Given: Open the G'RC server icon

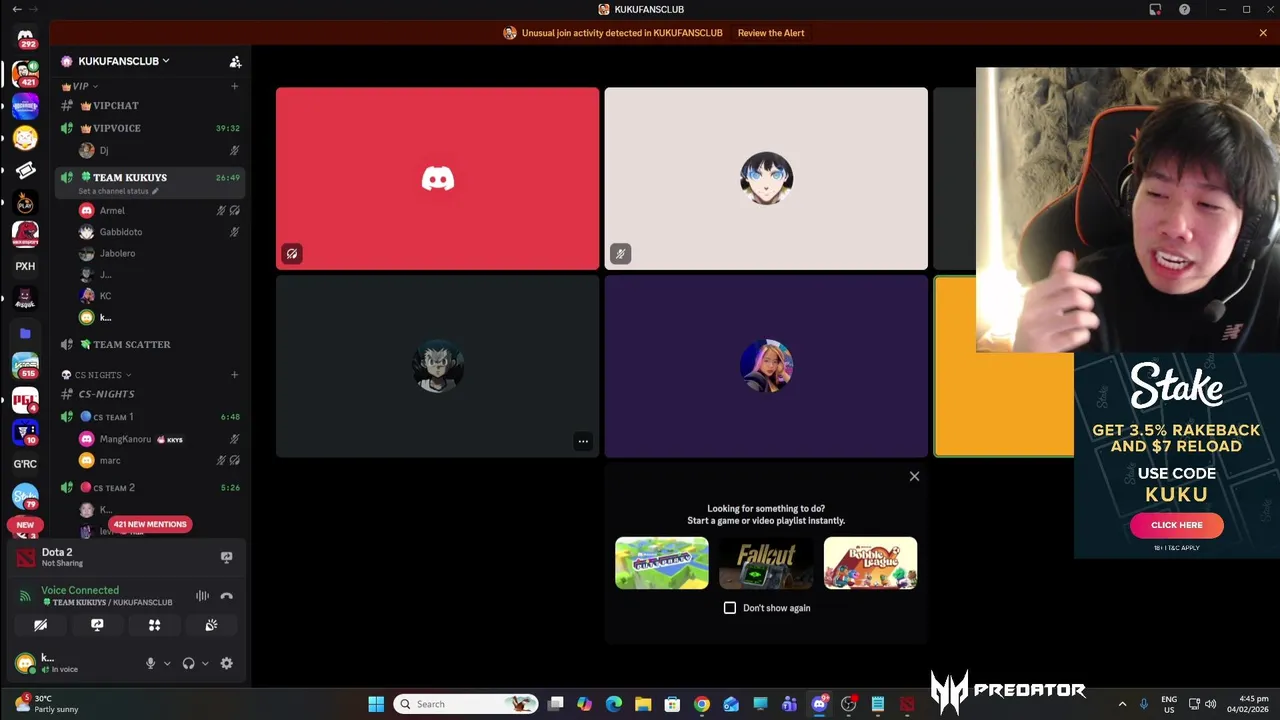Looking at the screenshot, I should point(25,464).
